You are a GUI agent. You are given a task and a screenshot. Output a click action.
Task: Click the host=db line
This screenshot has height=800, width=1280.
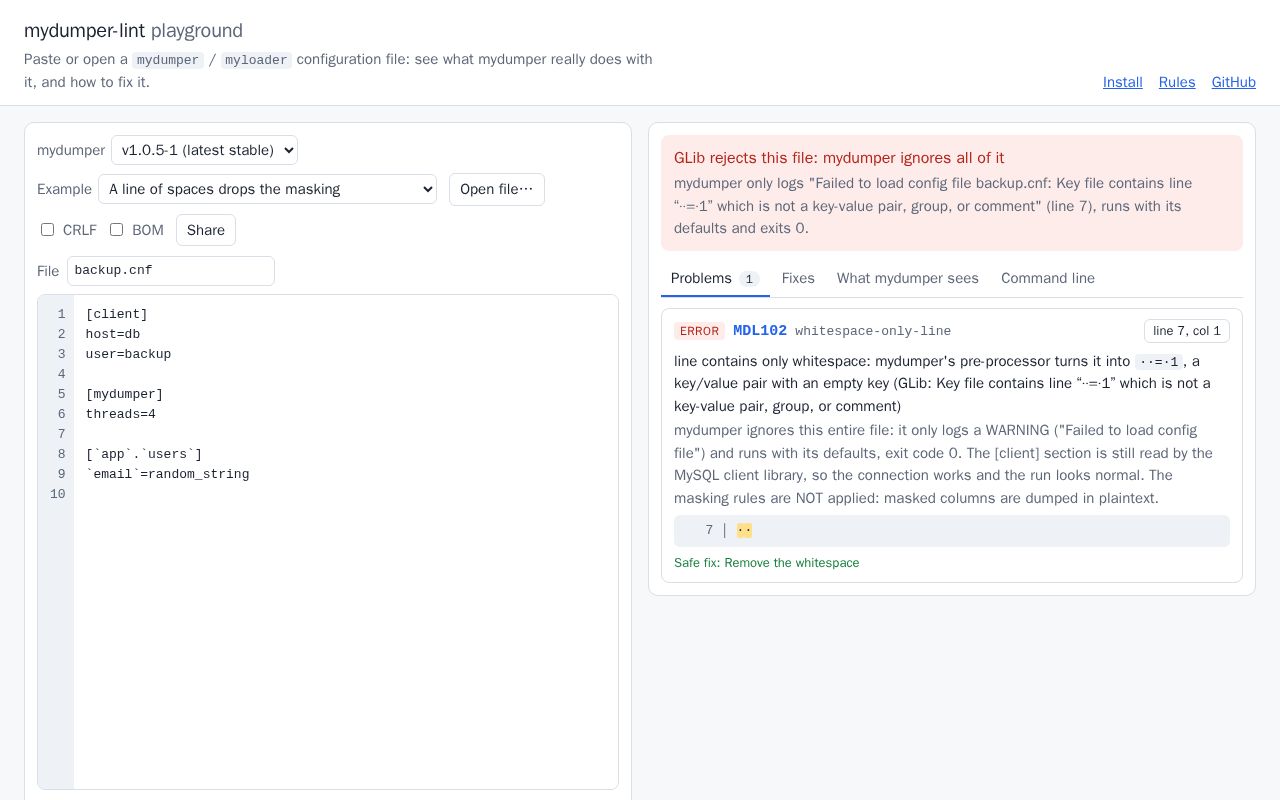(x=113, y=334)
